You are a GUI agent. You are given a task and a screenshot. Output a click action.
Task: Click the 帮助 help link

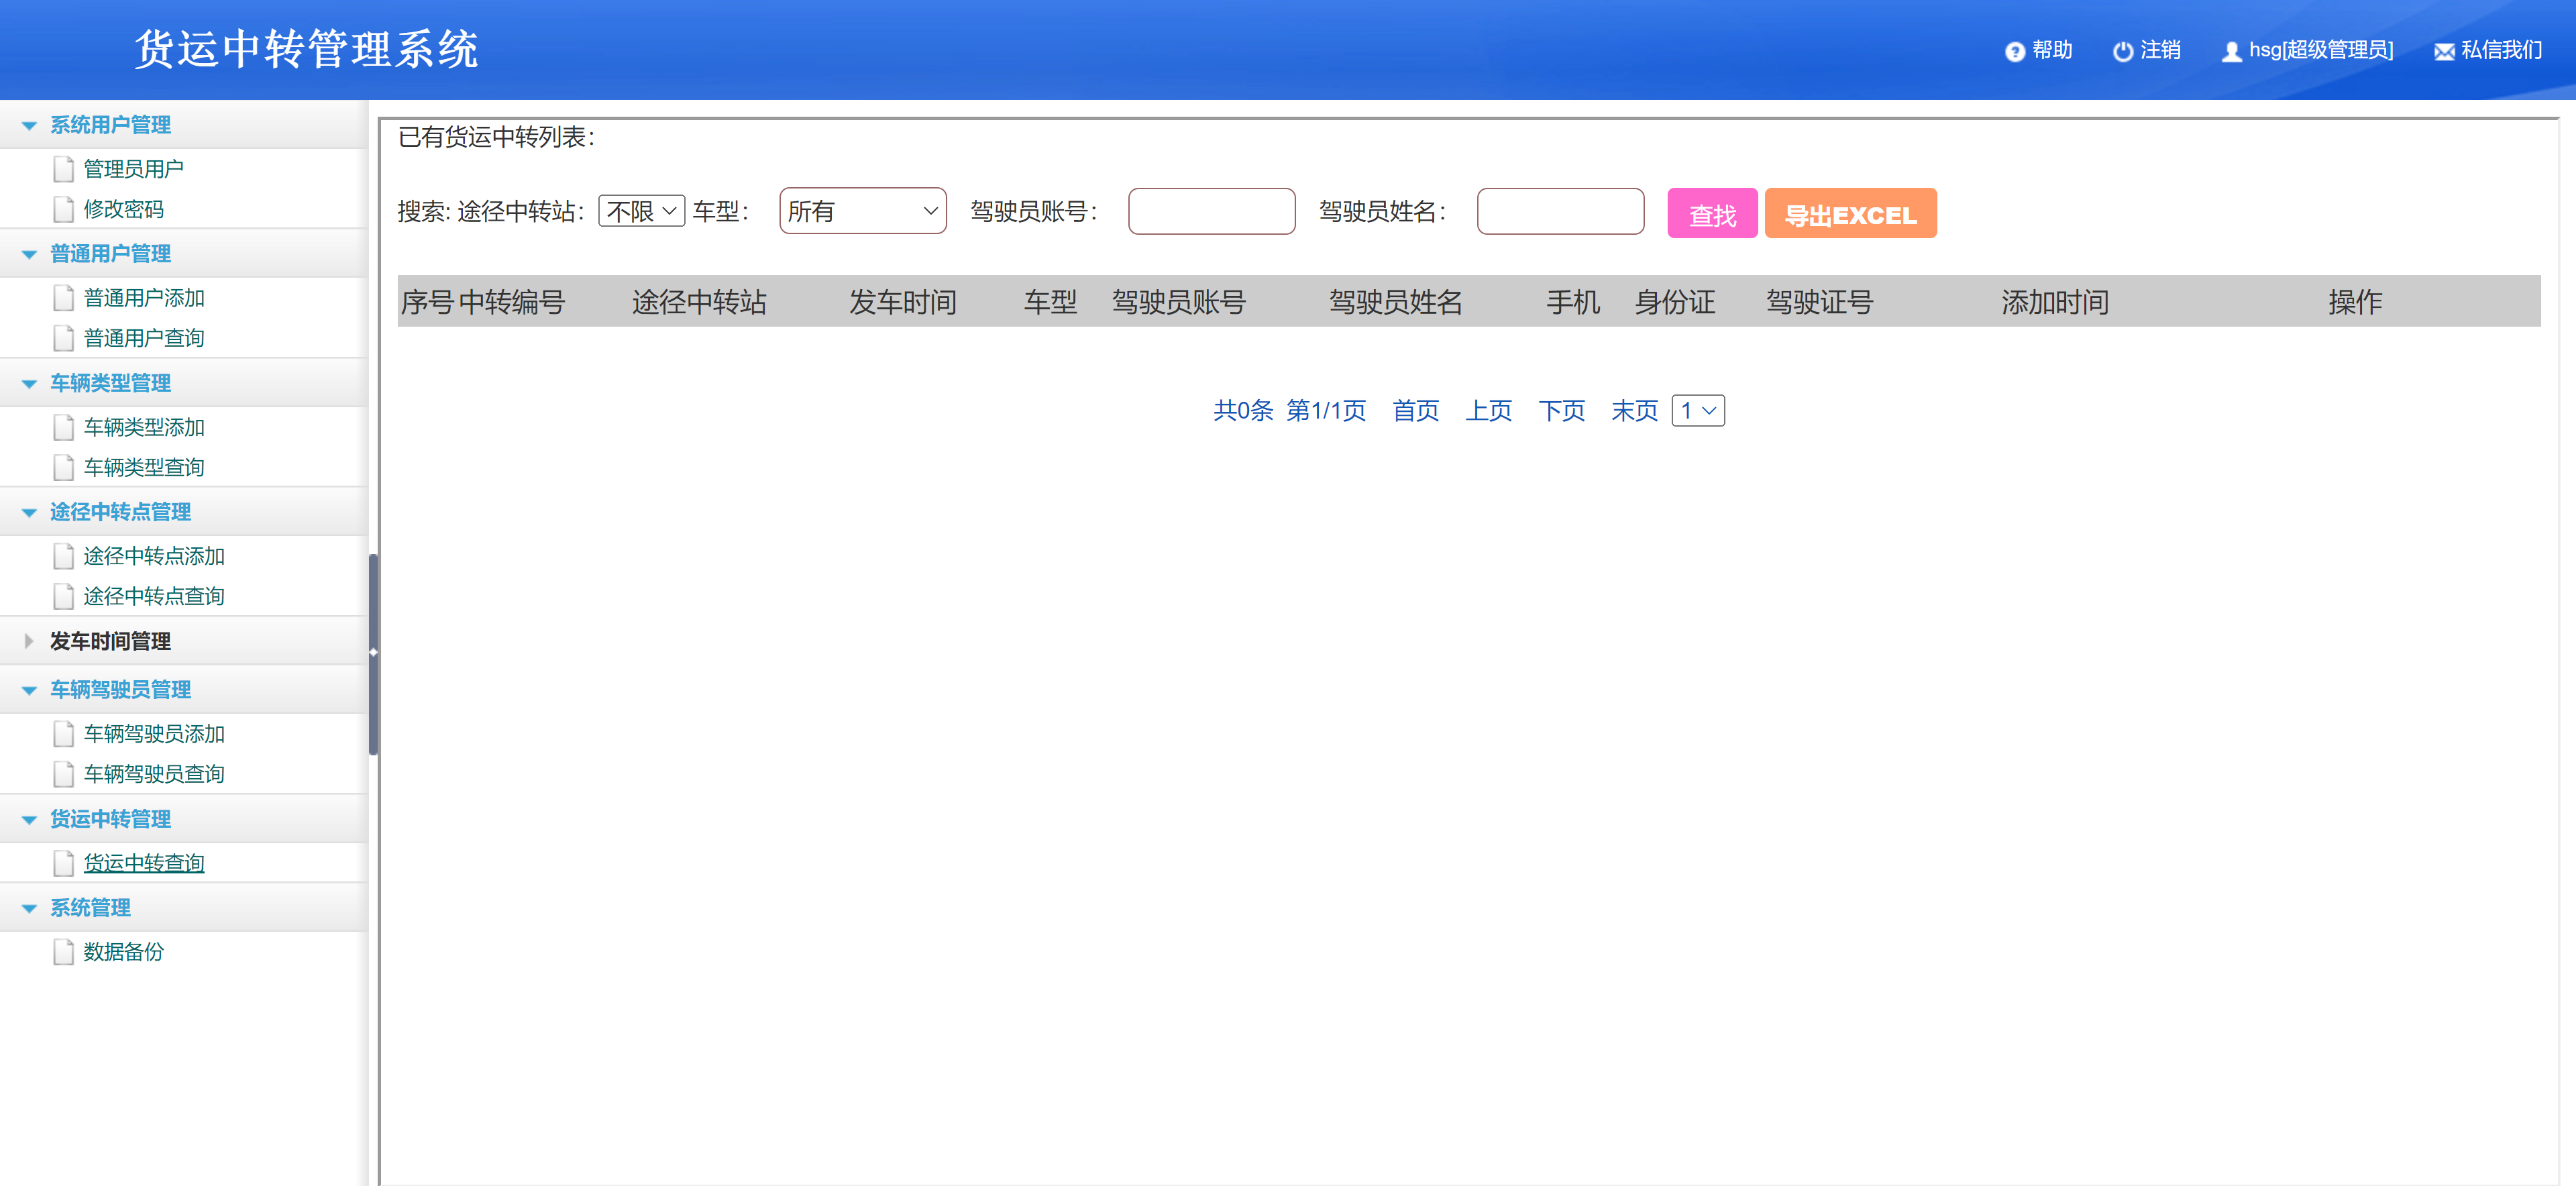[x=2052, y=50]
